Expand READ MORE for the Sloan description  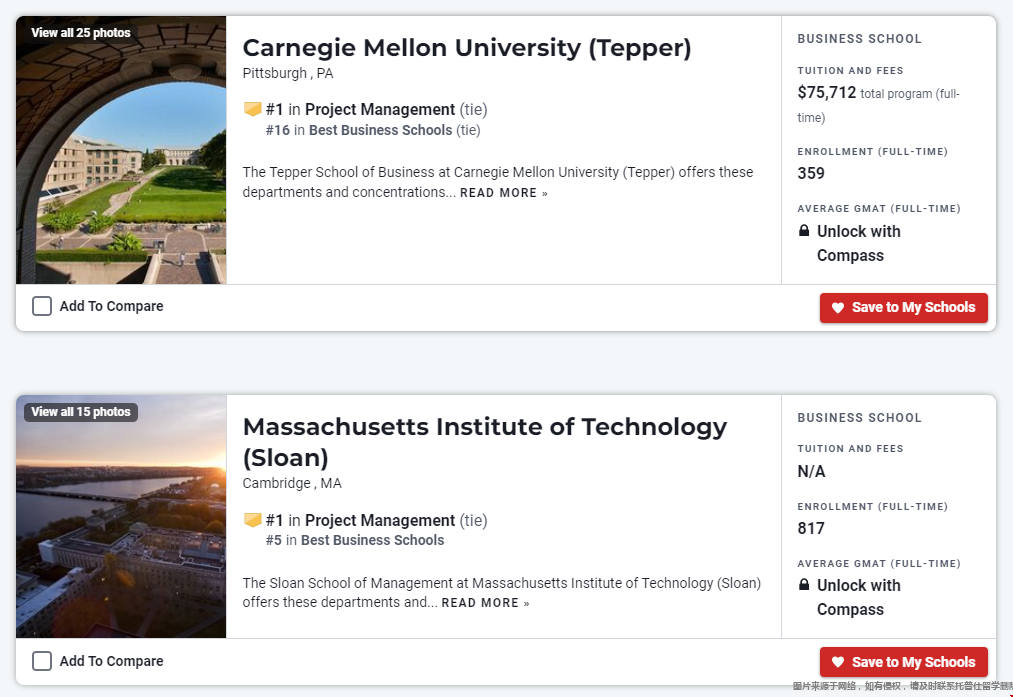[485, 603]
